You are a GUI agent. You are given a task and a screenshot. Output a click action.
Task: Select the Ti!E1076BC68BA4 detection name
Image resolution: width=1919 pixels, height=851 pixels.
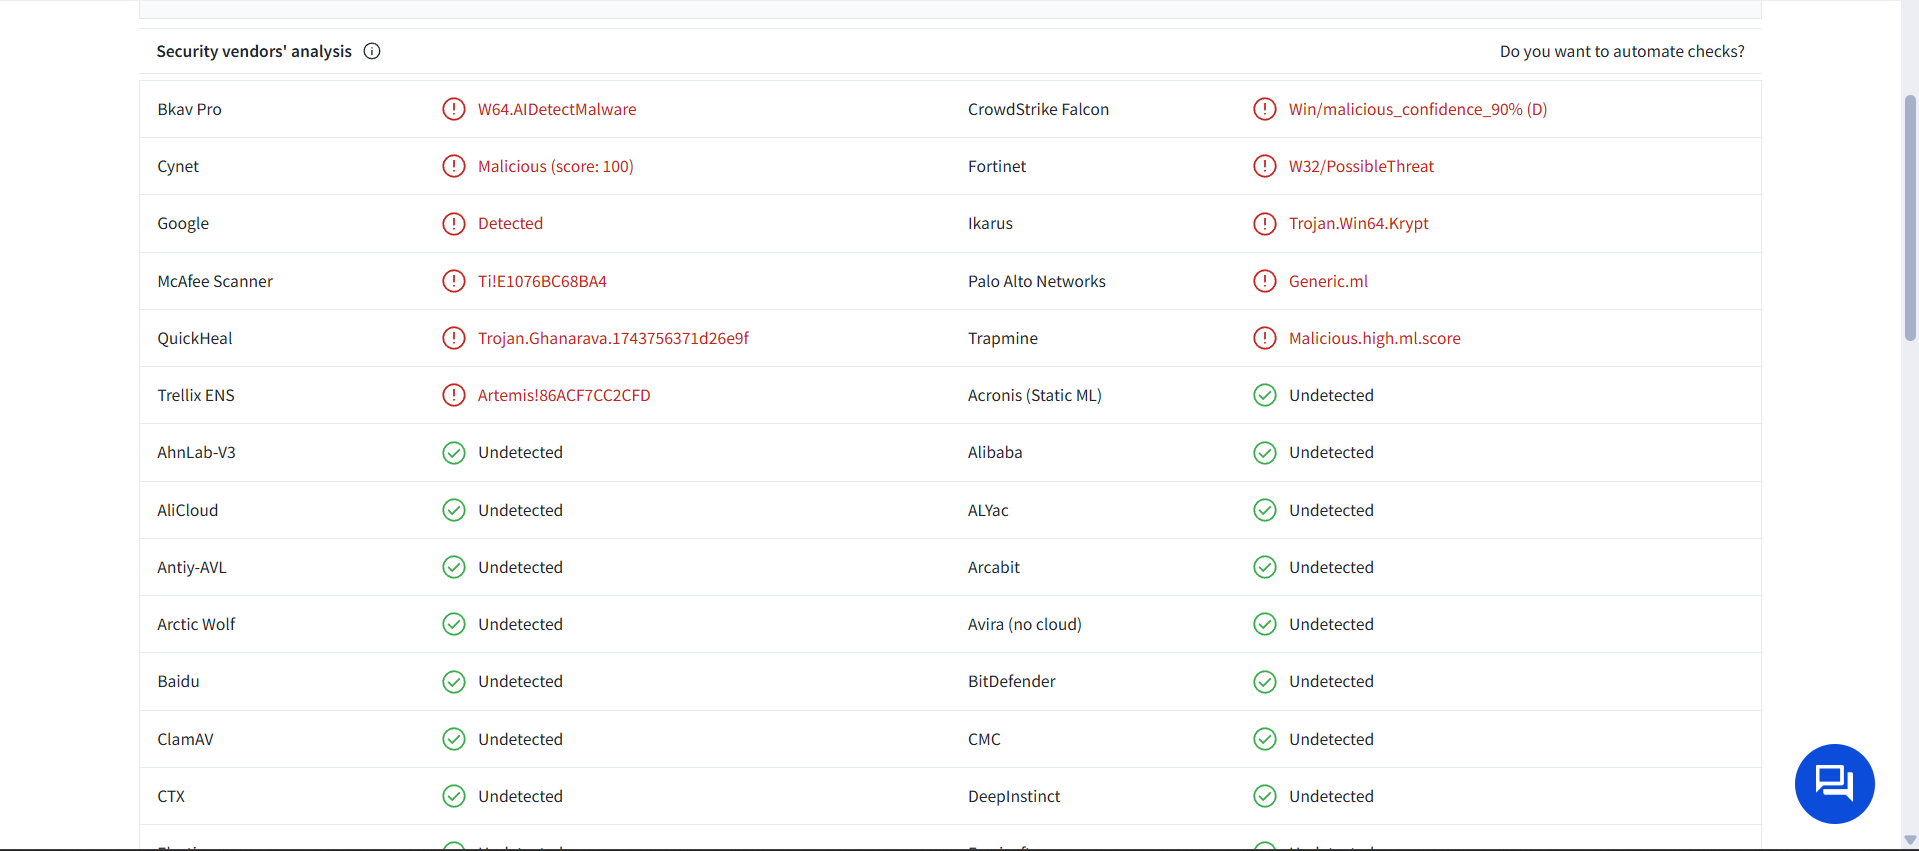click(542, 281)
